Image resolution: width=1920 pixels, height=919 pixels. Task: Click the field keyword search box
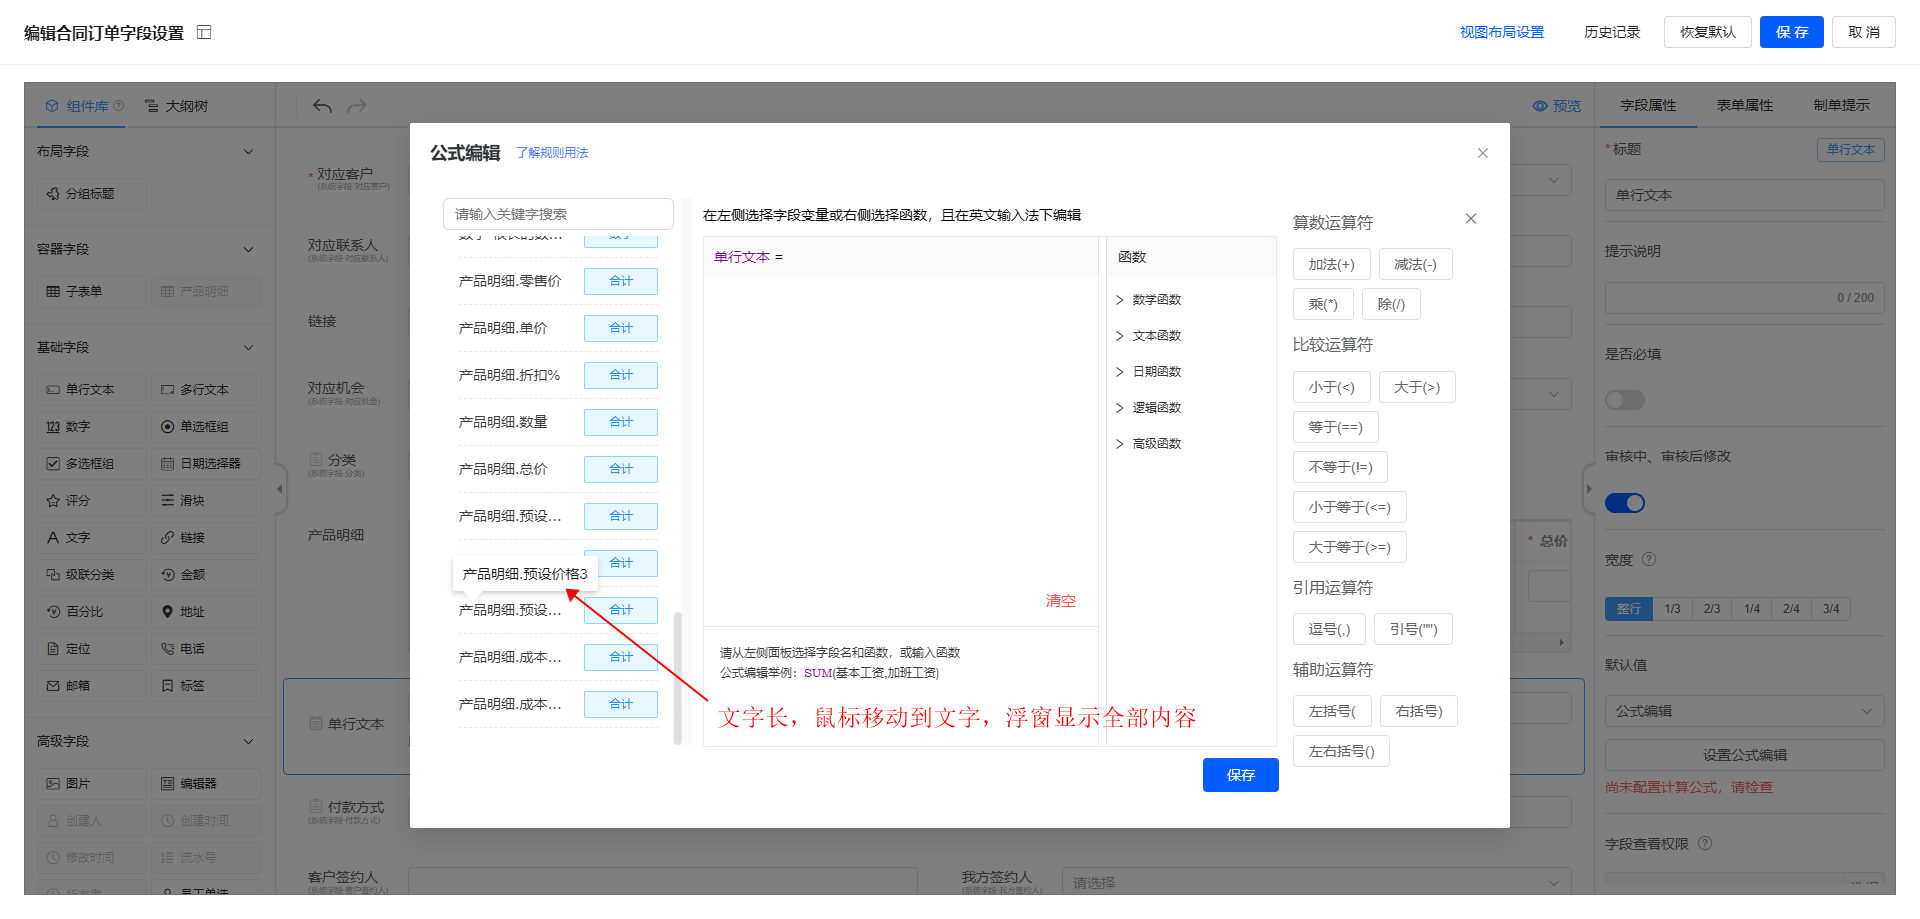coord(558,214)
